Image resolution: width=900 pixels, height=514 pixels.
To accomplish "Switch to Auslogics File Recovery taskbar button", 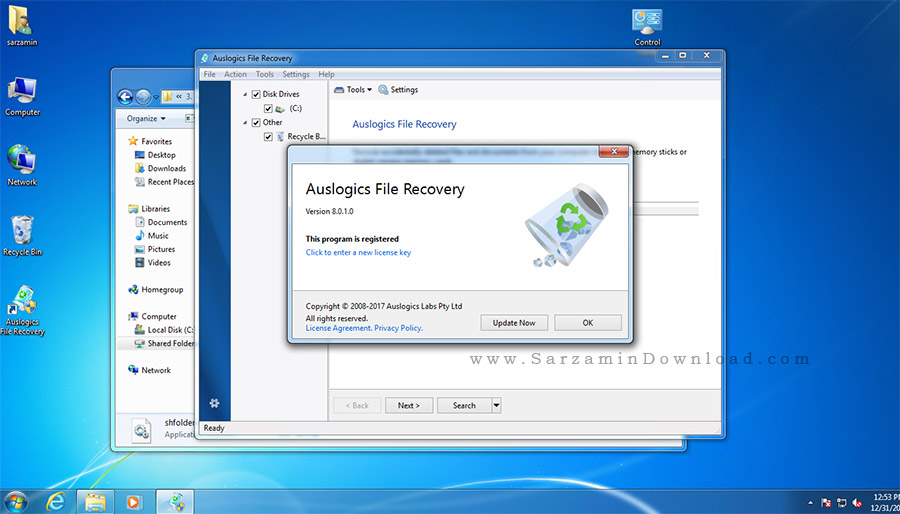I will point(175,502).
